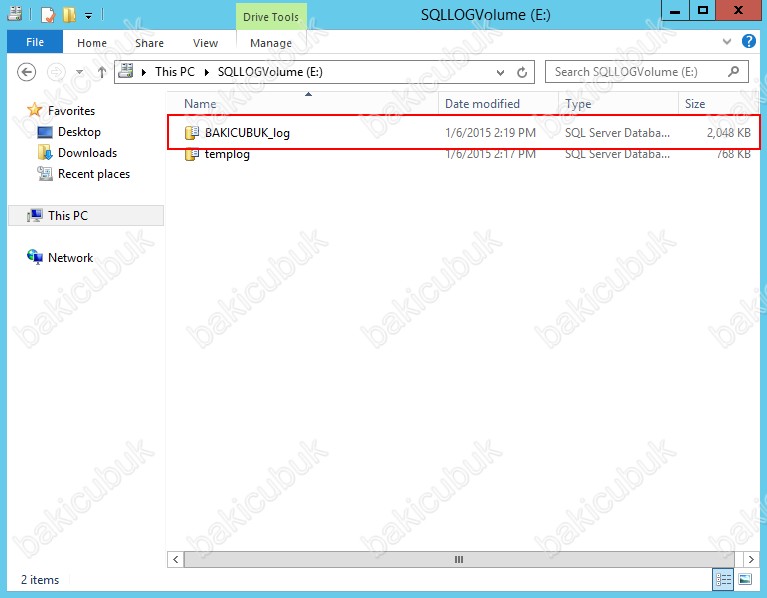Open the File ribbon tab
The image size is (767, 598).
point(35,42)
